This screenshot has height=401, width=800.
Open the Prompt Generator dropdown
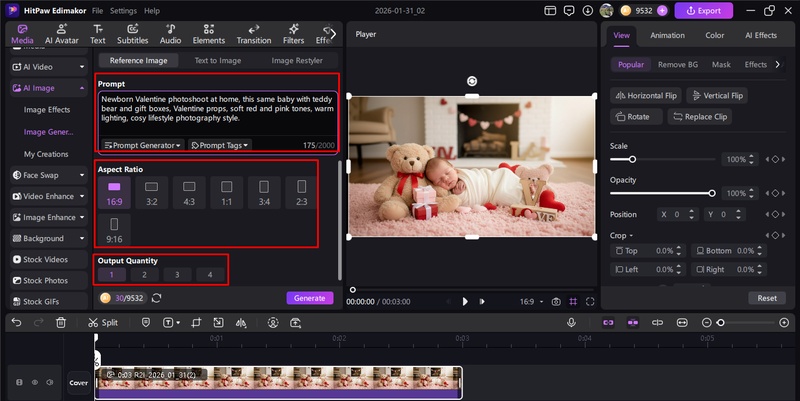point(142,145)
